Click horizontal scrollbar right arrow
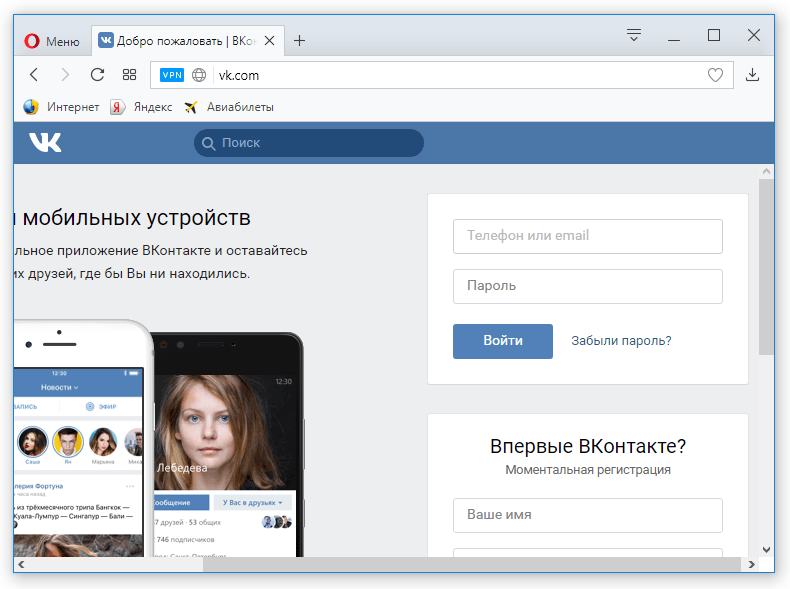 [x=752, y=564]
